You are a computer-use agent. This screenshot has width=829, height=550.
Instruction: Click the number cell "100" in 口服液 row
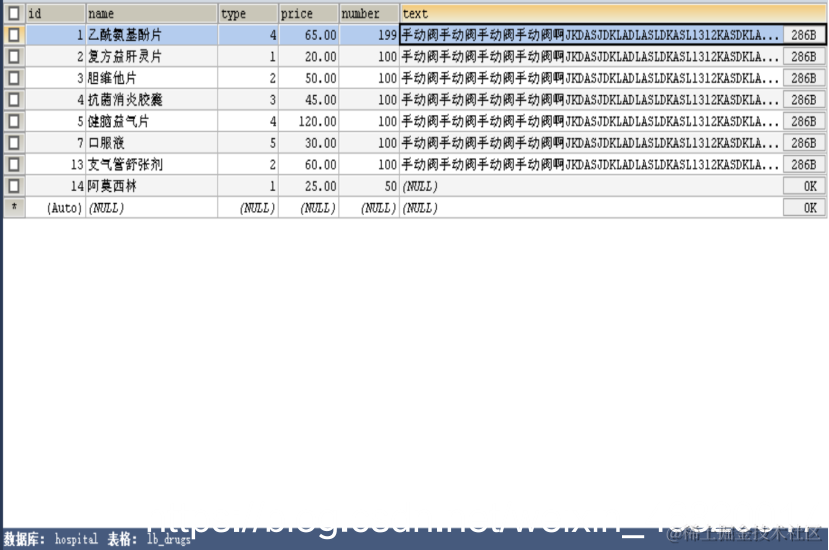[x=369, y=143]
